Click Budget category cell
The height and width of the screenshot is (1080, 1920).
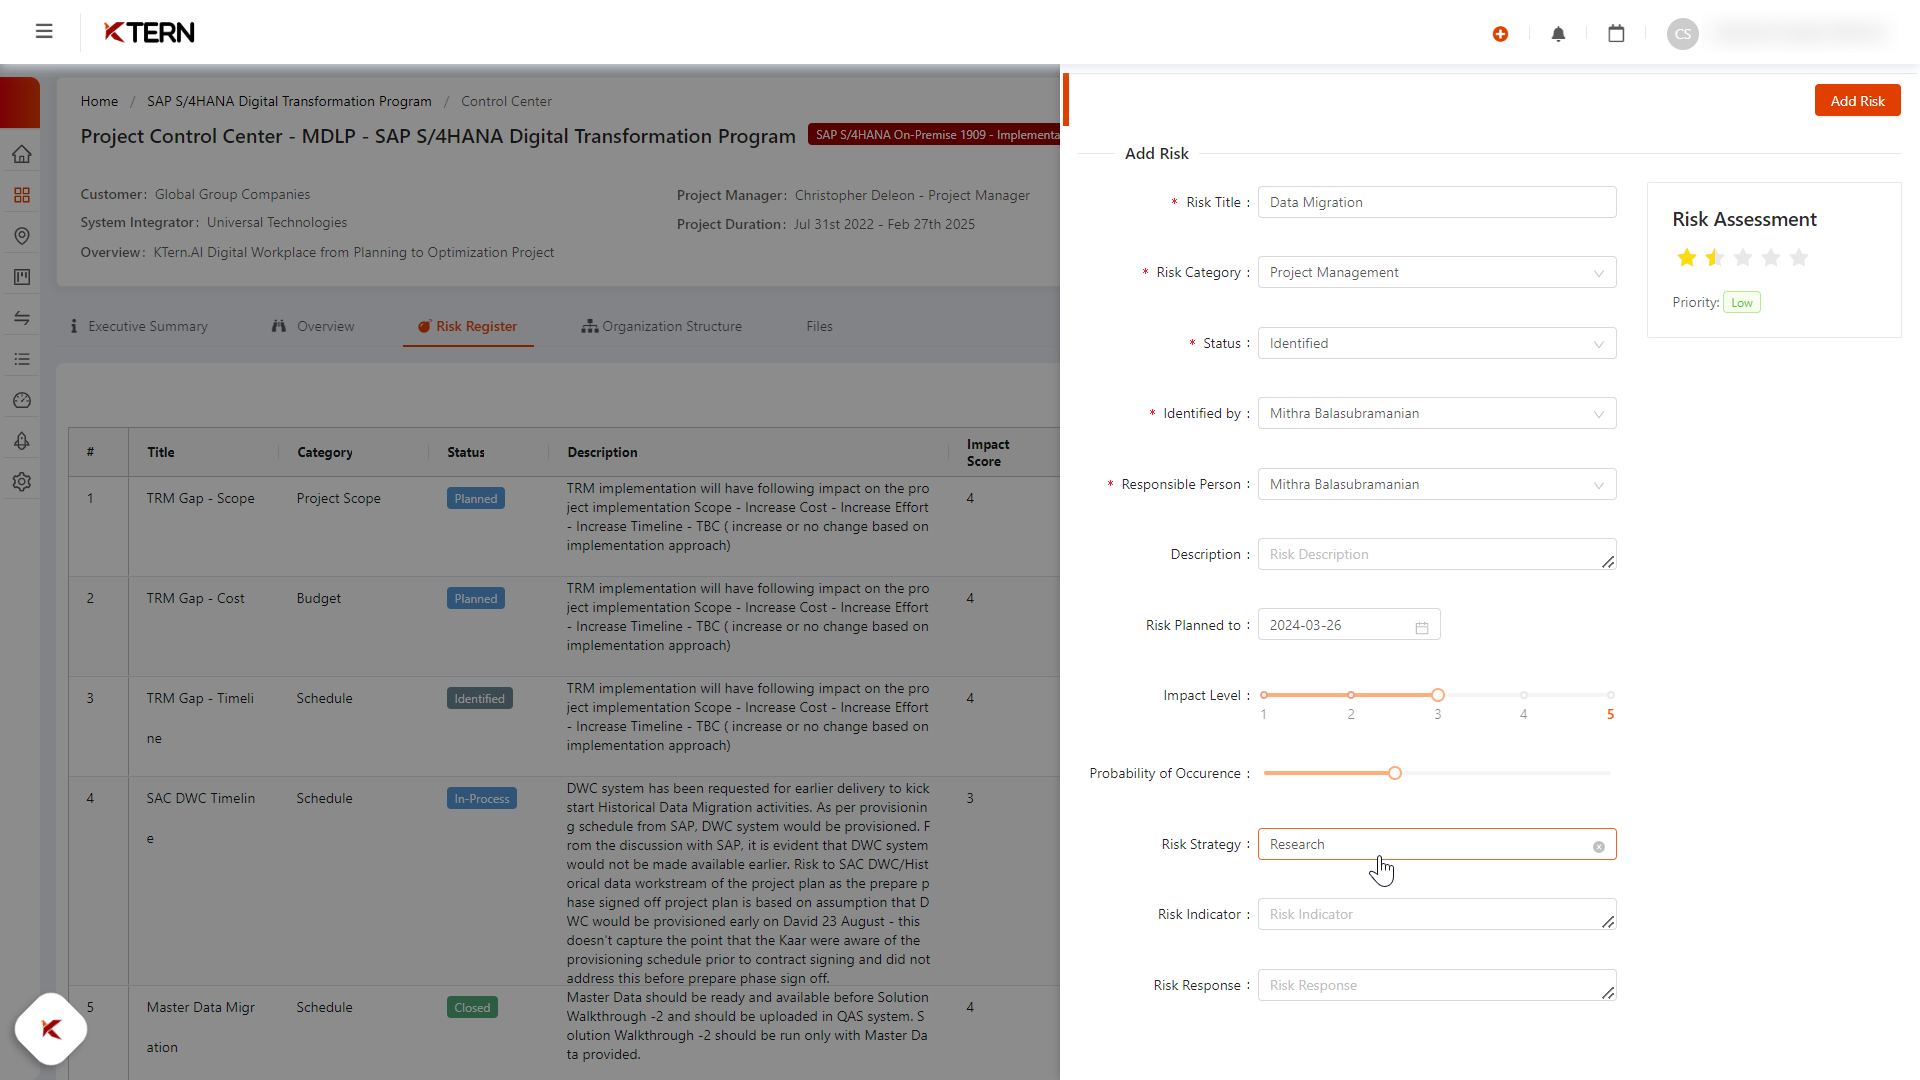coord(318,599)
